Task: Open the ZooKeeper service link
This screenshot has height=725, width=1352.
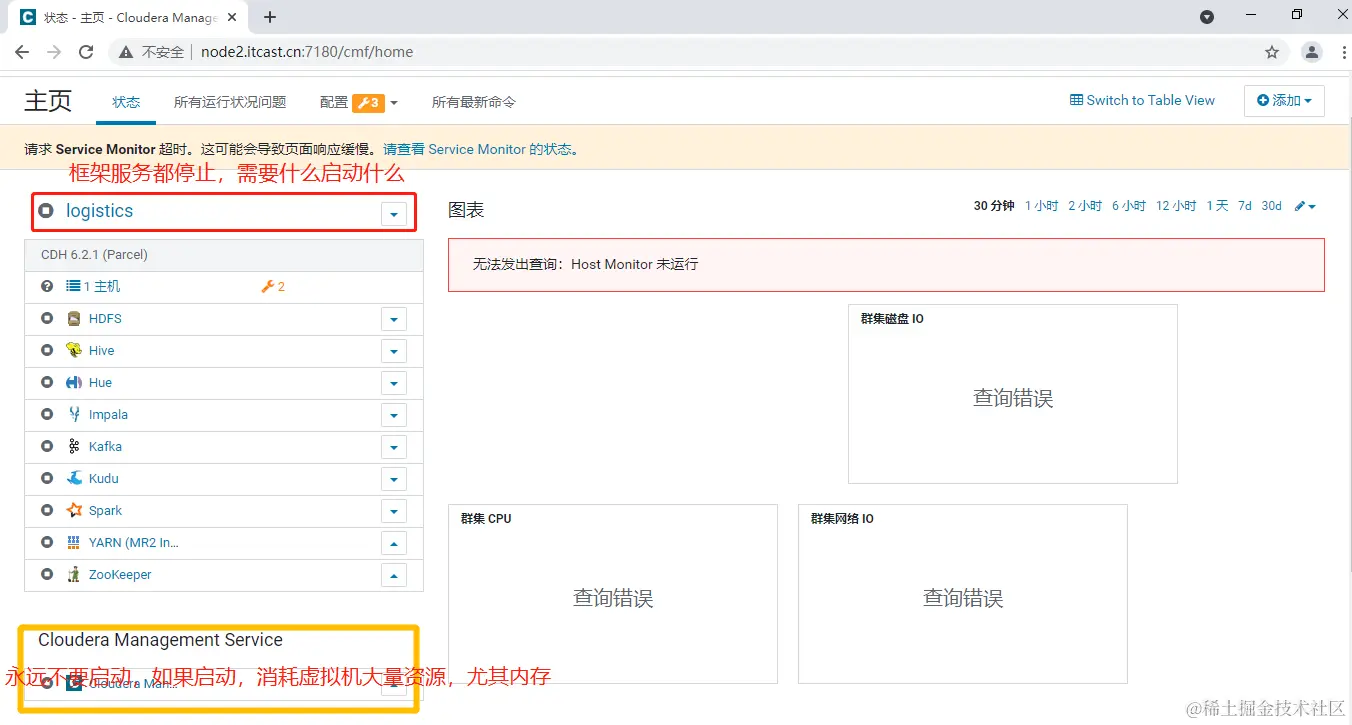Action: pyautogui.click(x=120, y=575)
